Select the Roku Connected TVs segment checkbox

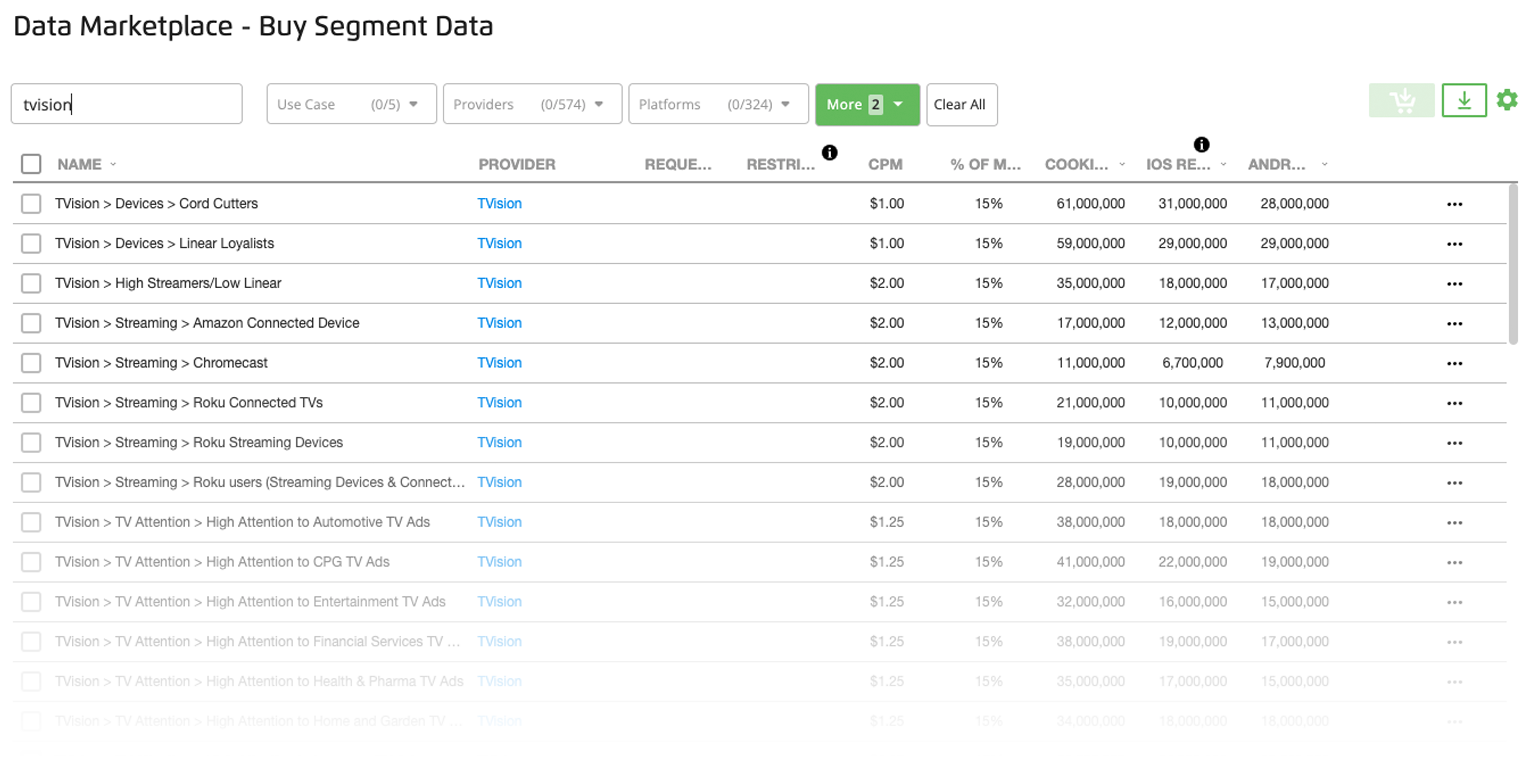30,403
